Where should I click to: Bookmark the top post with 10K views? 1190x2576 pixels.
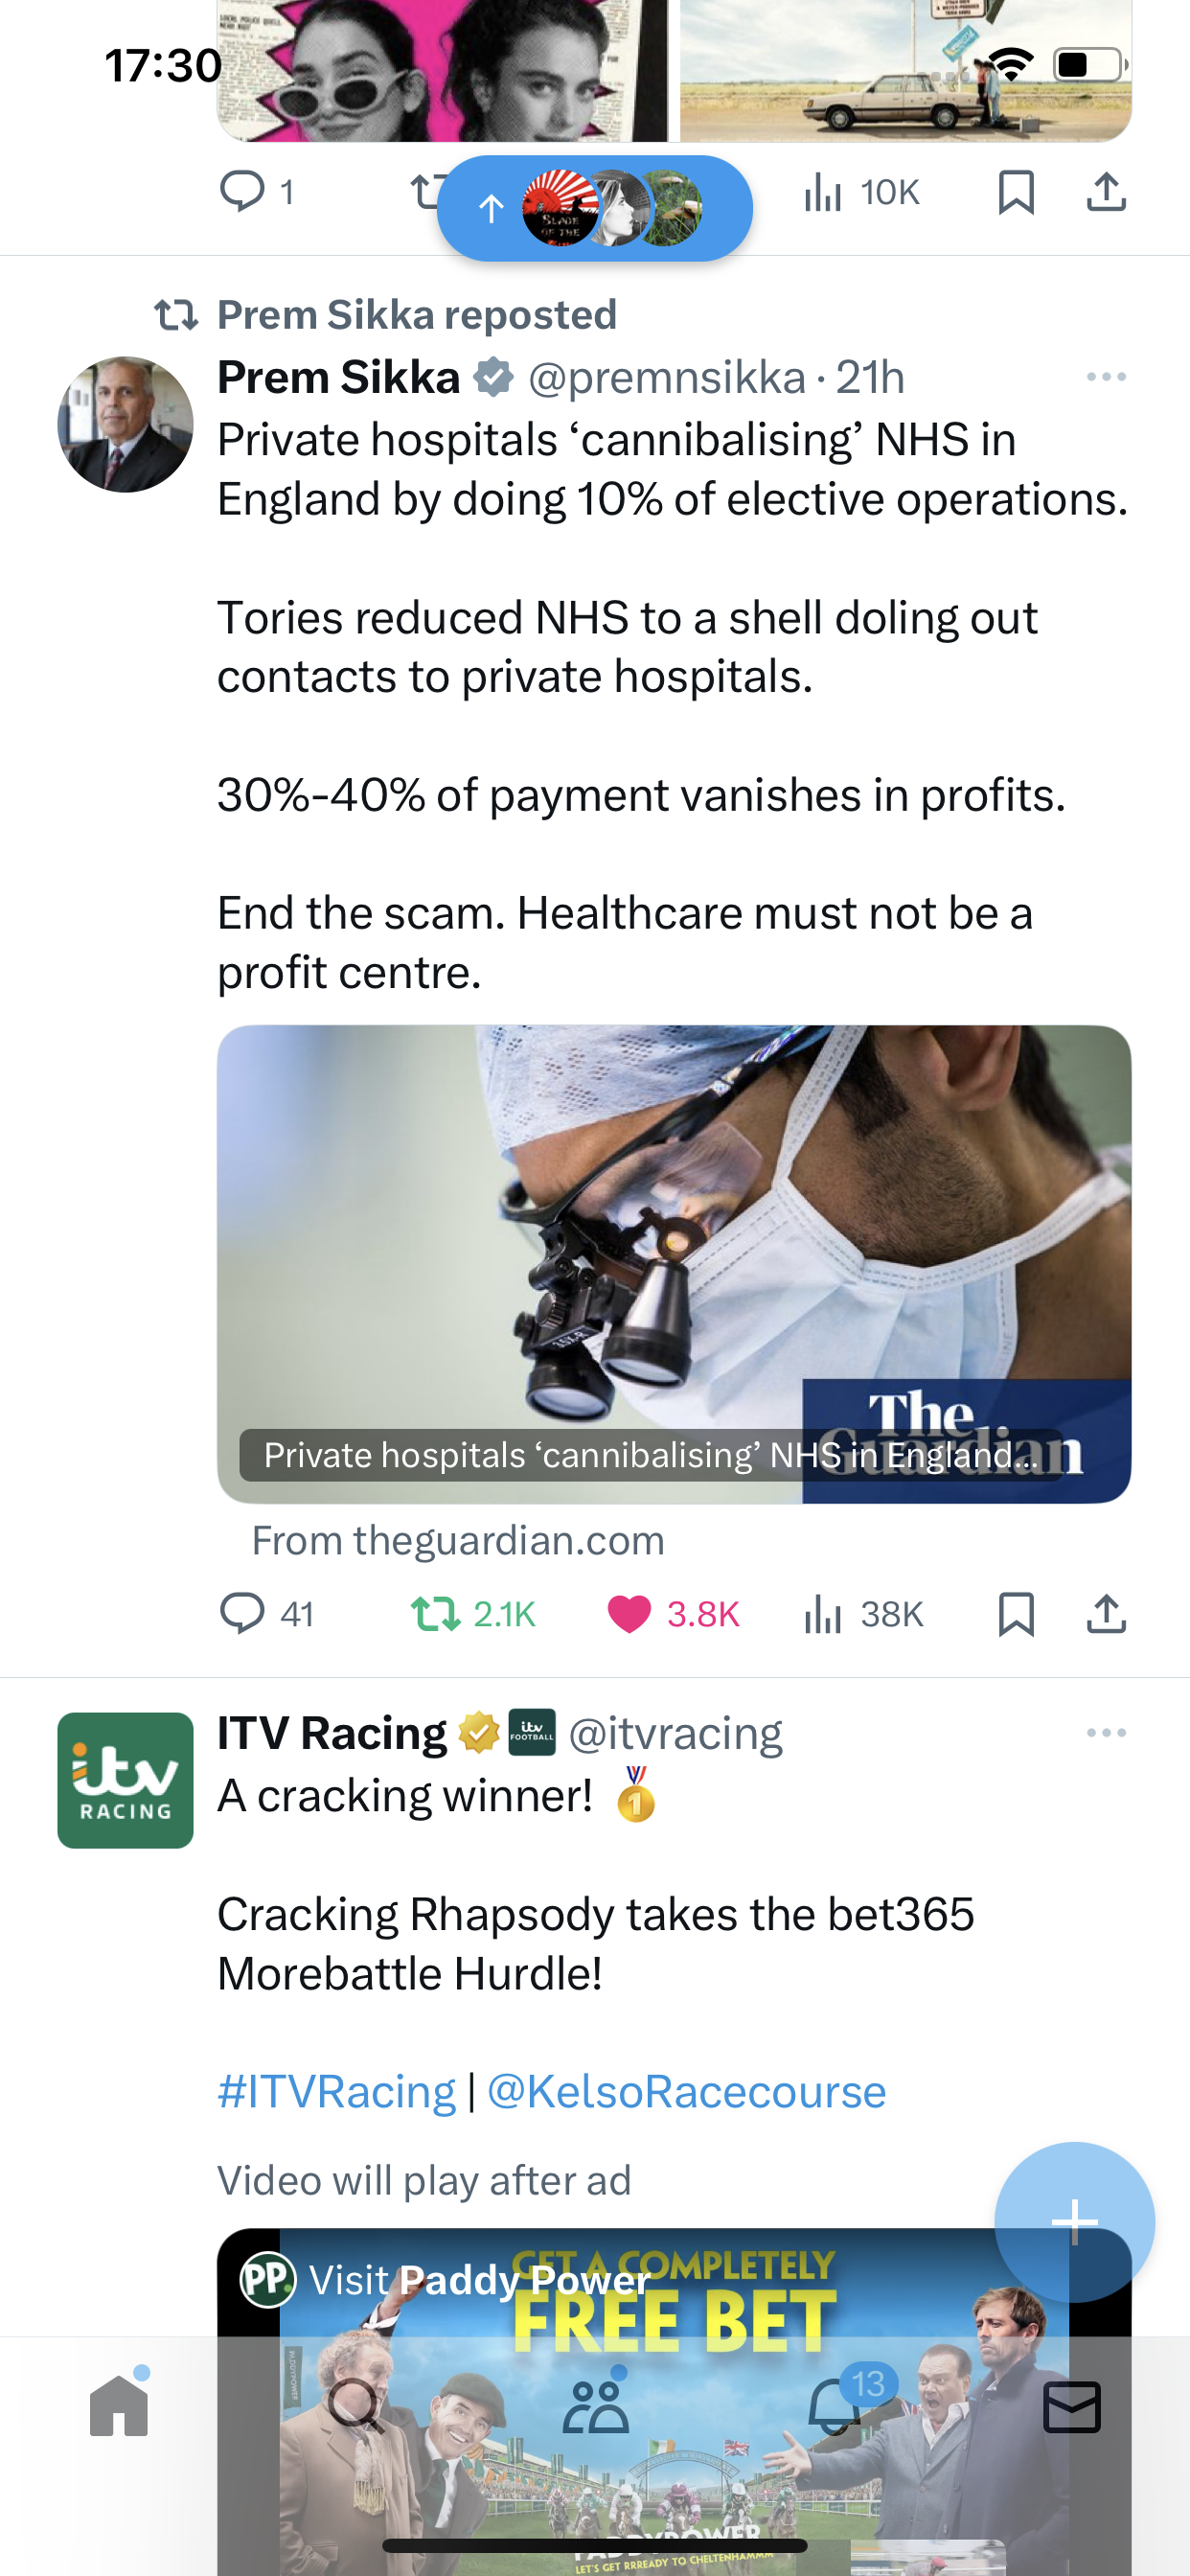click(x=1016, y=191)
